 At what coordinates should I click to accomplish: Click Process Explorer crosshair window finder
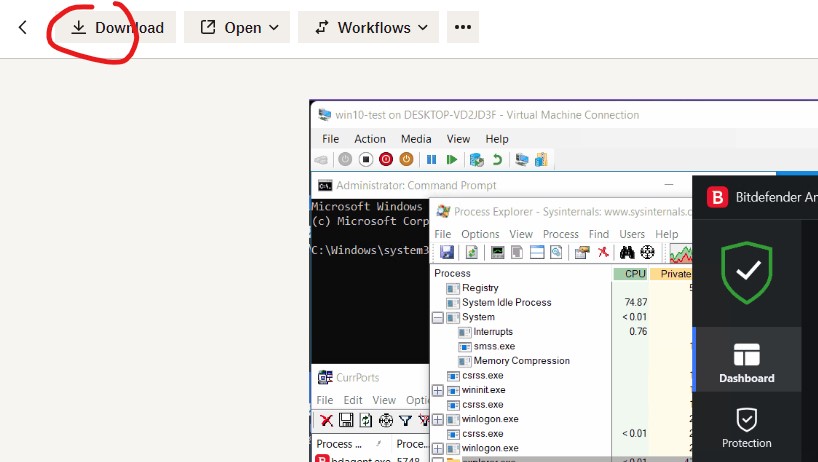pos(647,252)
